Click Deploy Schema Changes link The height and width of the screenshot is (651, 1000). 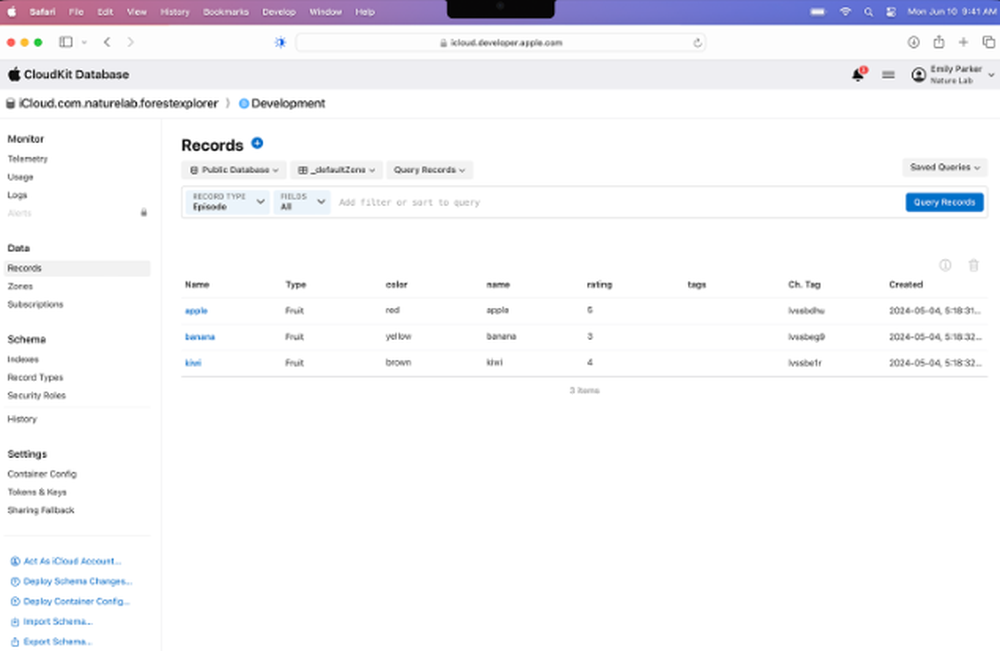pyautogui.click(x=71, y=582)
